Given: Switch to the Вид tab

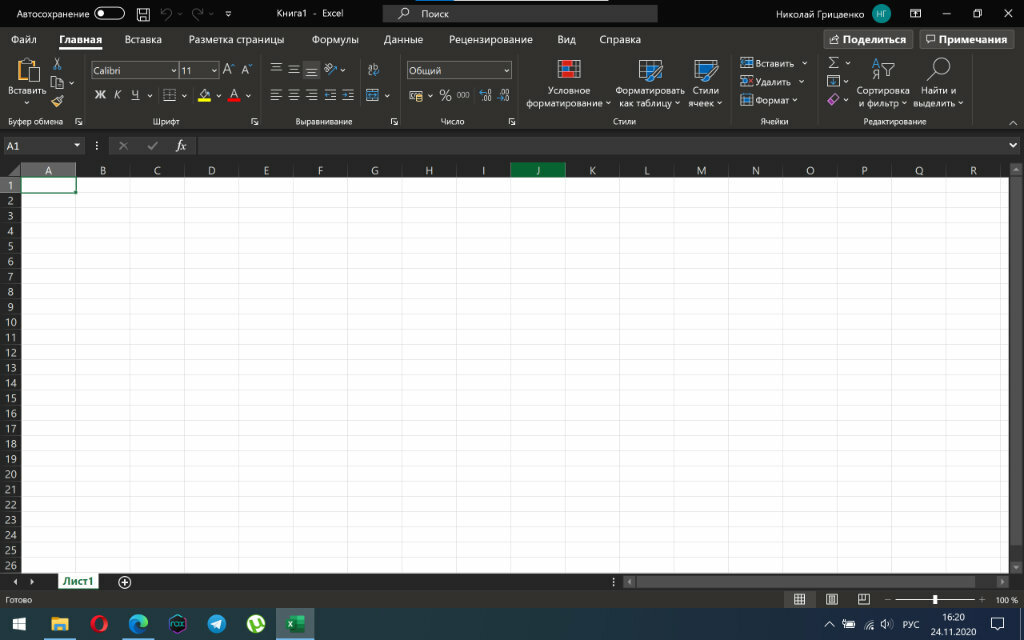Looking at the screenshot, I should (566, 39).
